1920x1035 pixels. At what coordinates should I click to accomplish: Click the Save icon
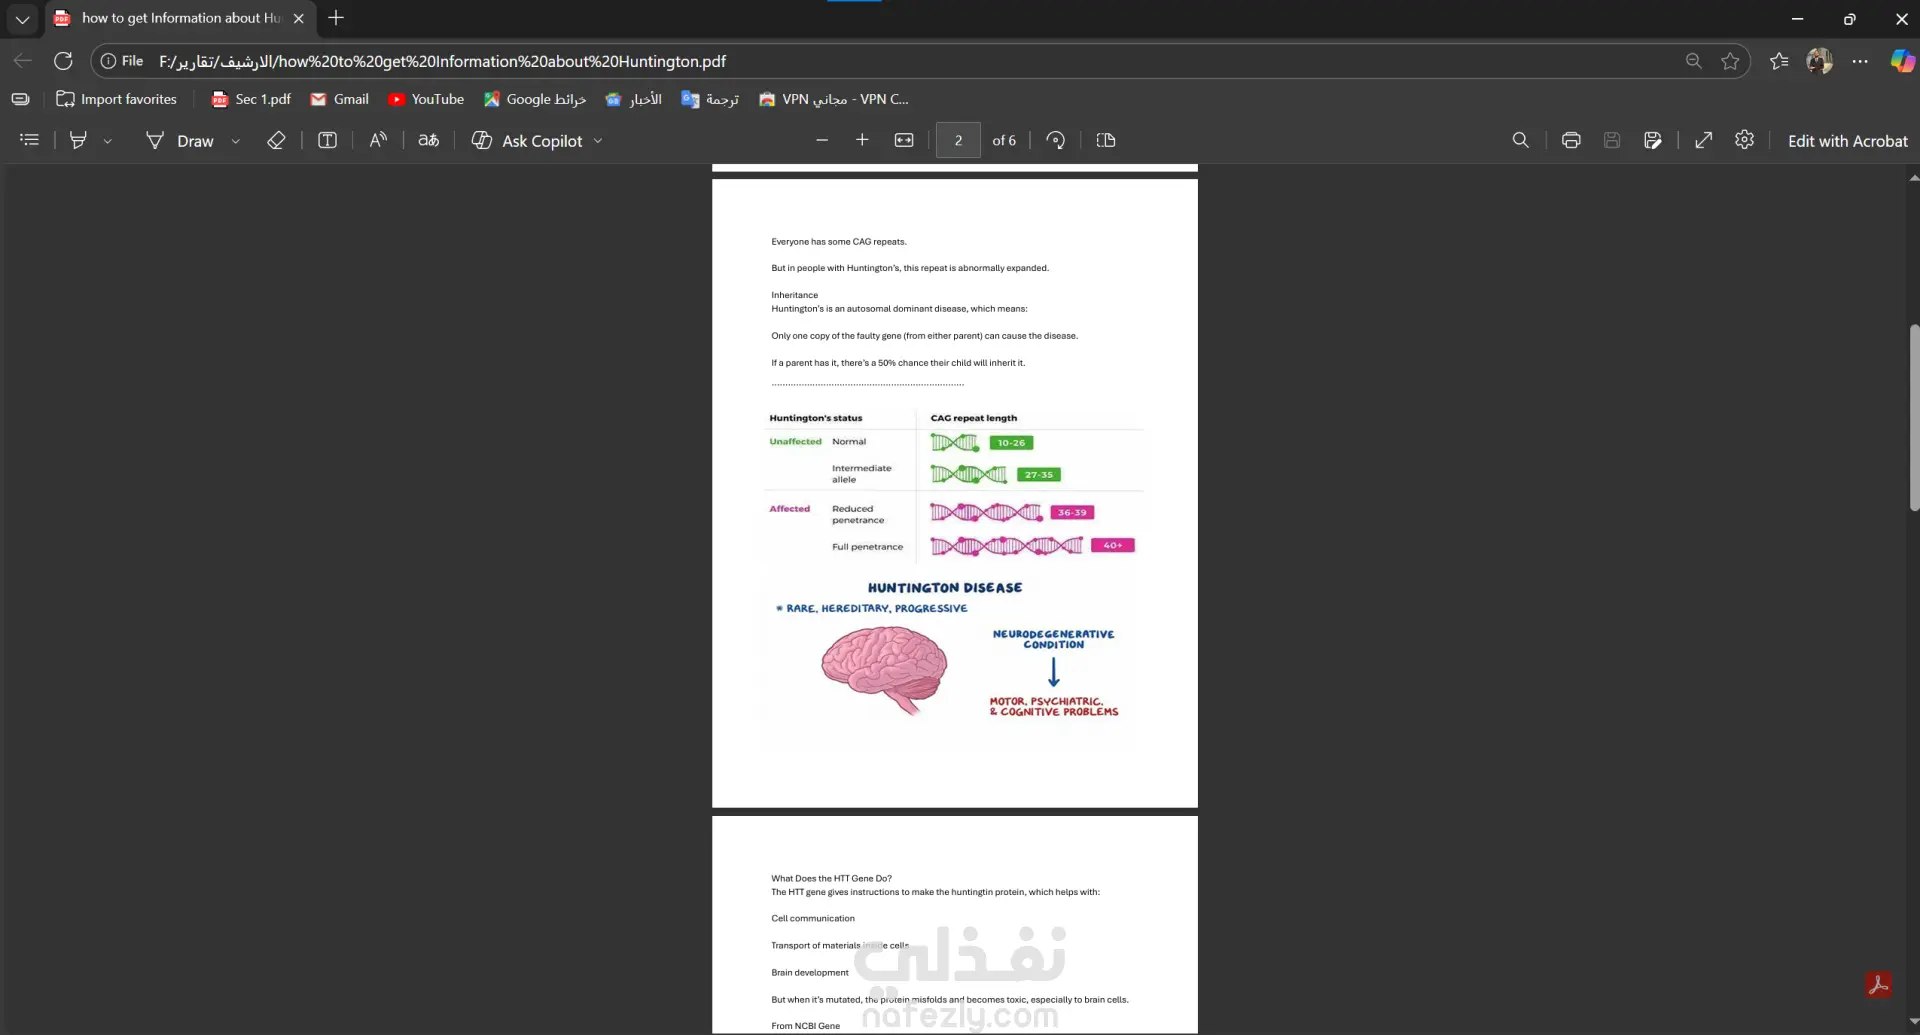pos(1612,141)
